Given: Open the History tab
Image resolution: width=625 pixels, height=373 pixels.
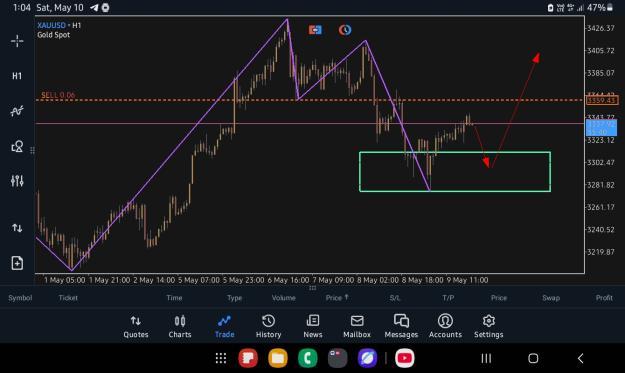Looking at the screenshot, I should click(268, 326).
